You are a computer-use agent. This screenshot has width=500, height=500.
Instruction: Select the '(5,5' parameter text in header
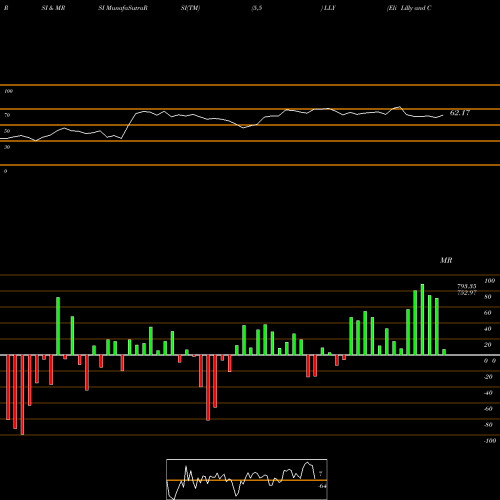[x=257, y=8]
